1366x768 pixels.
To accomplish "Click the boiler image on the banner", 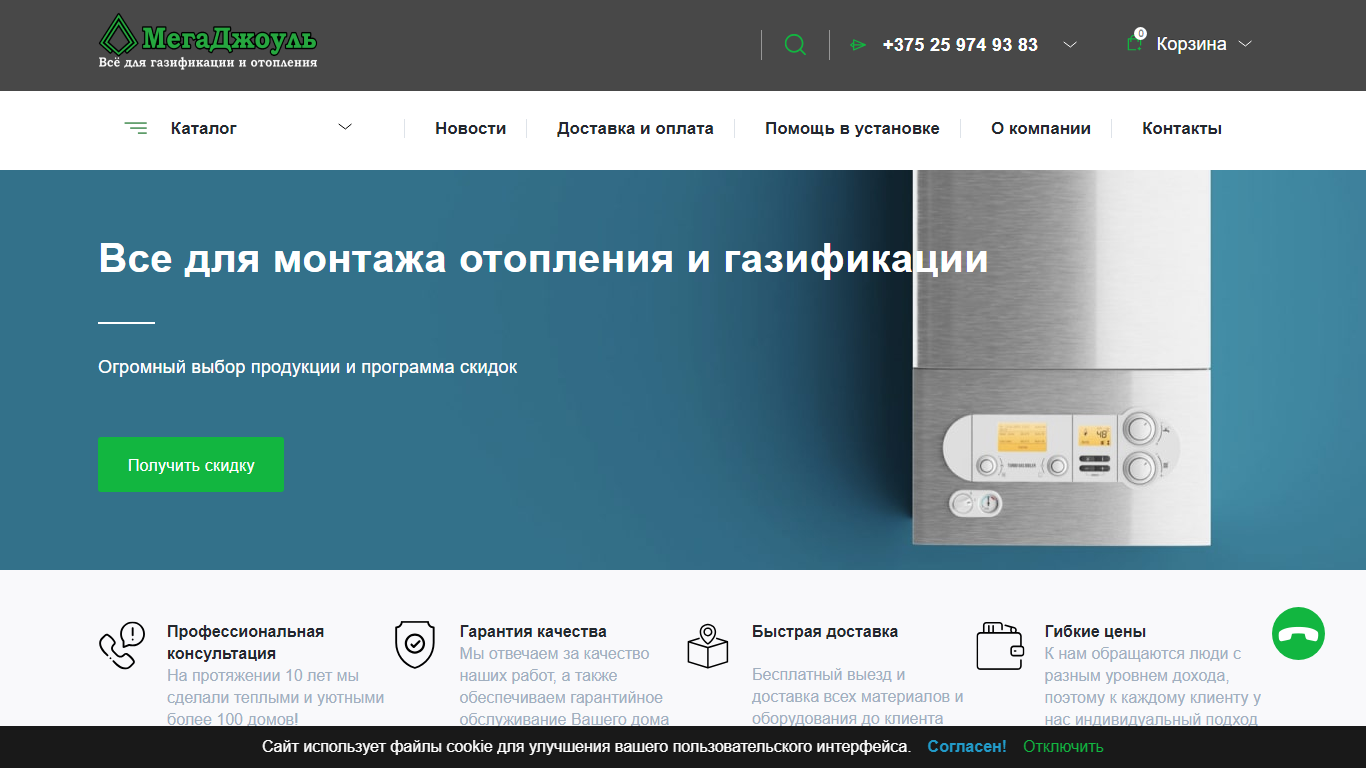I will point(1062,359).
